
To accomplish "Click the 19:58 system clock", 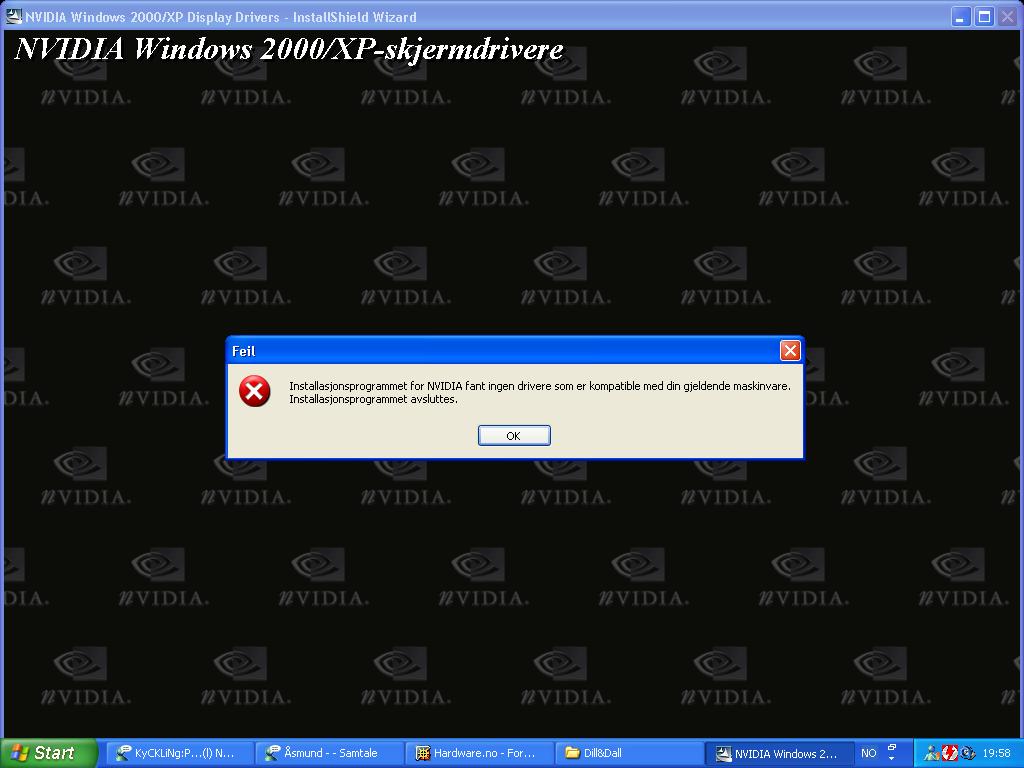I will [996, 754].
